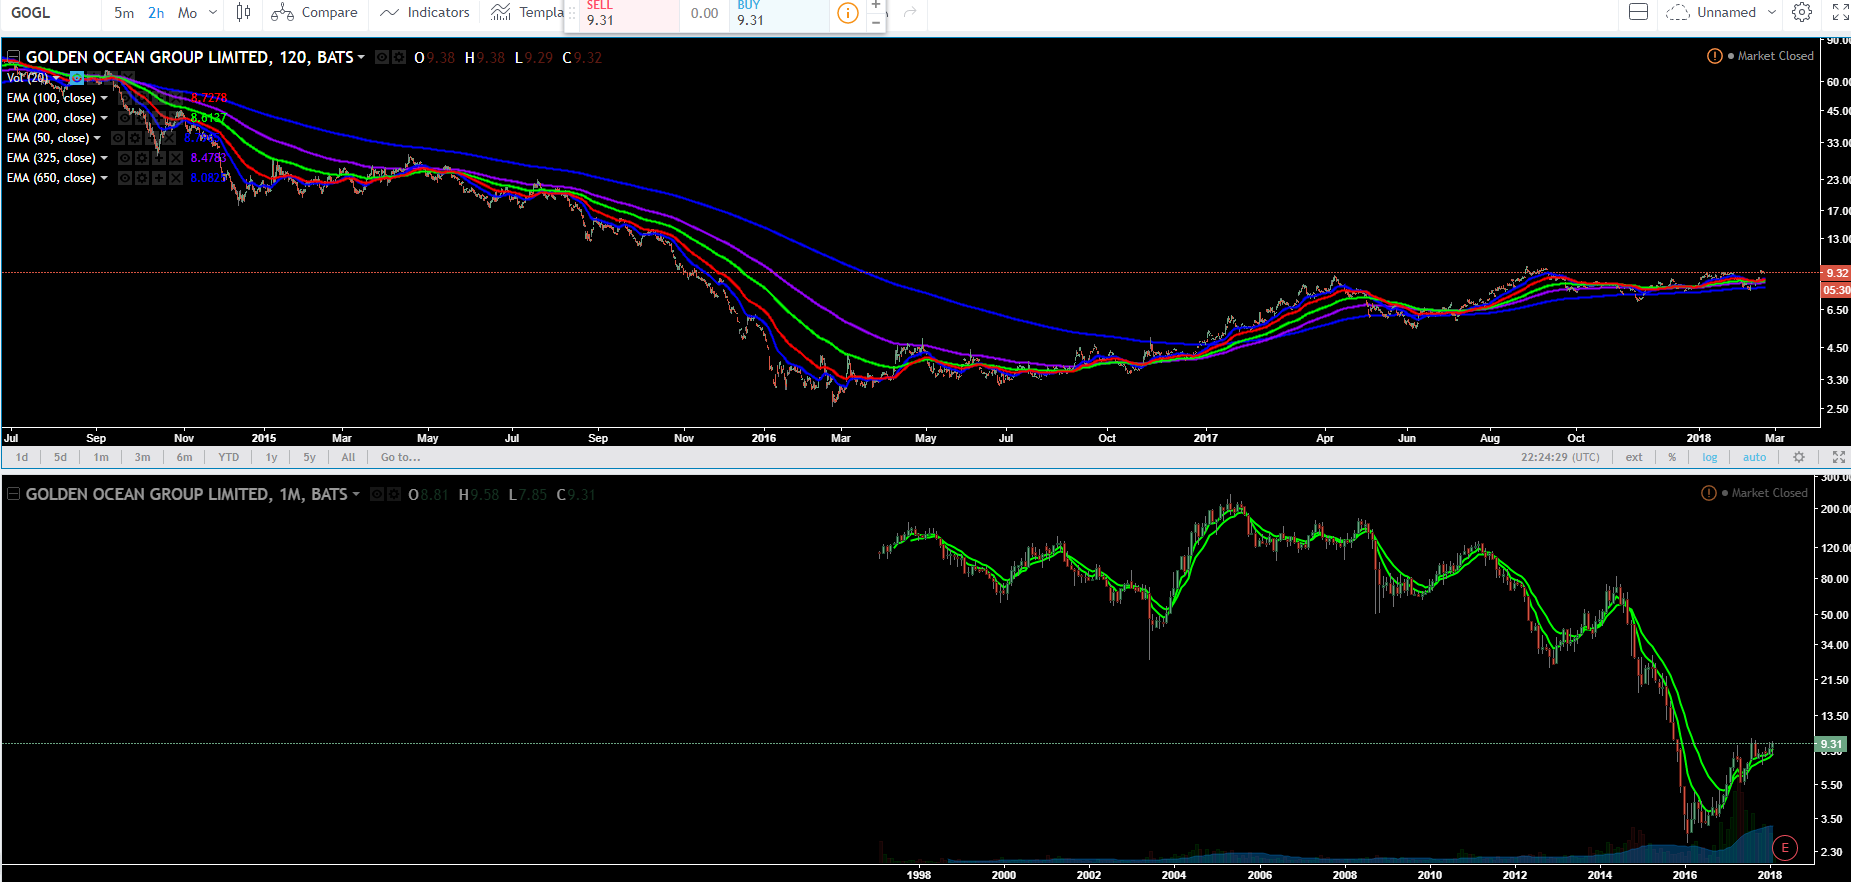Hide the EMA (200, close) indicator

tap(125, 118)
